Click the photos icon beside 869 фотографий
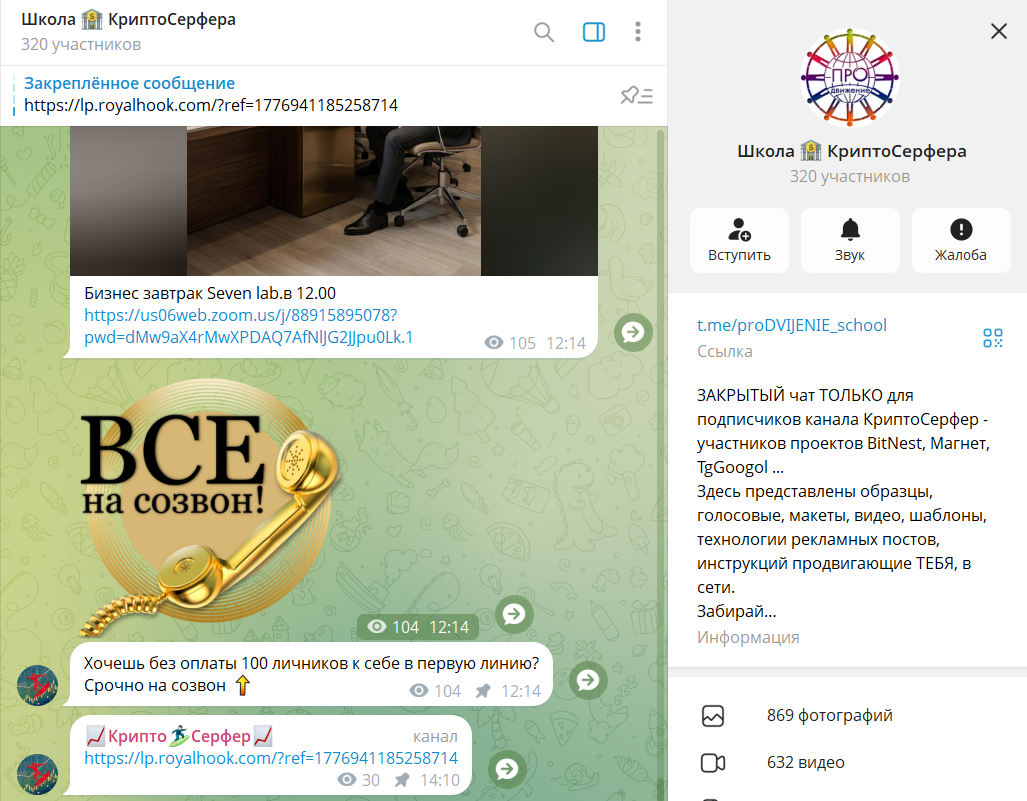 coord(713,716)
